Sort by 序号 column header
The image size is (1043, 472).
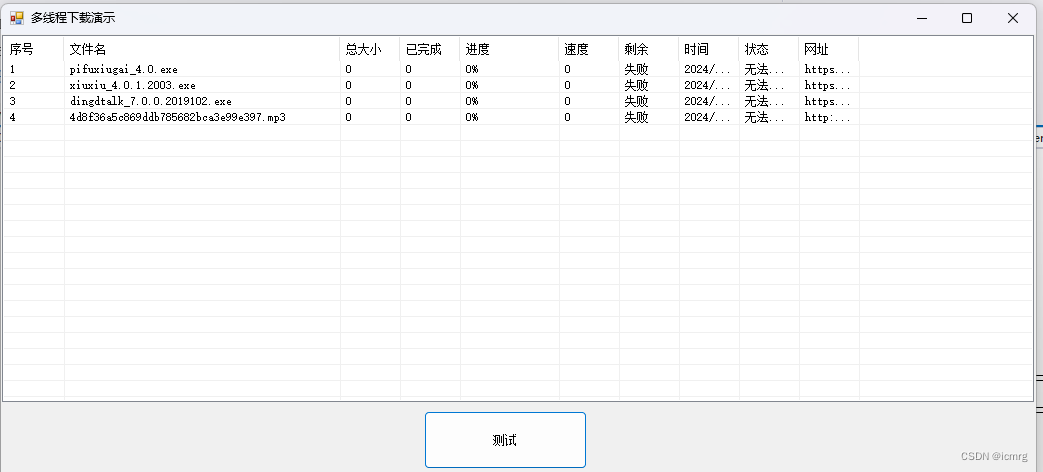pos(33,49)
